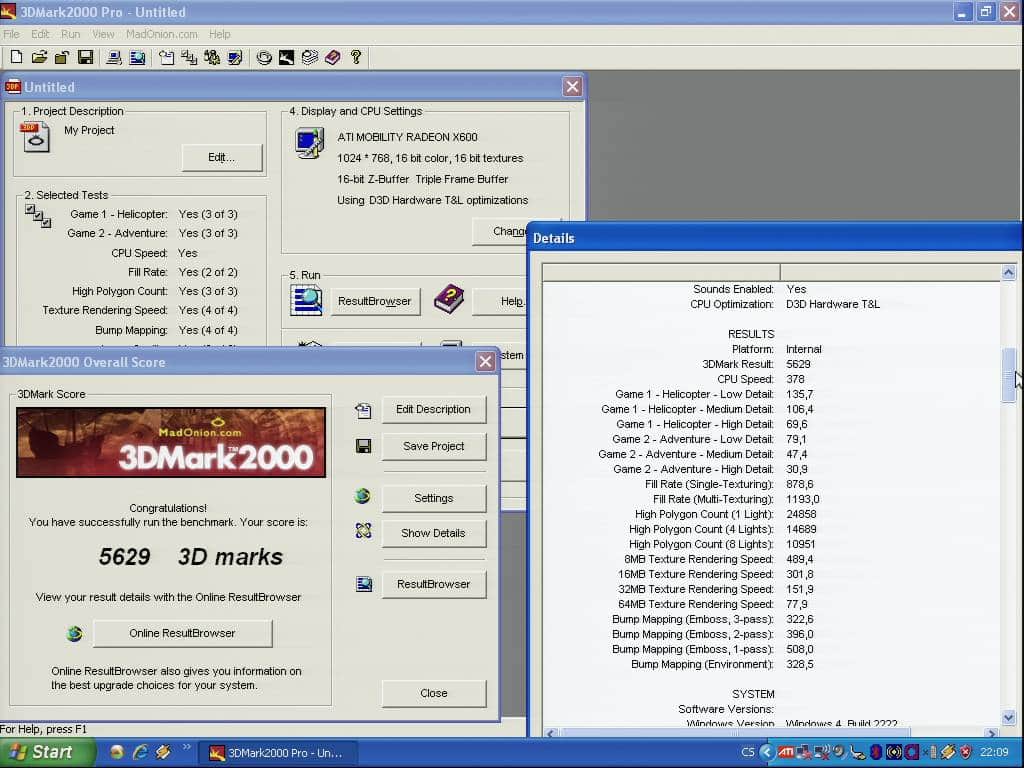The width and height of the screenshot is (1024, 768).
Task: Open the Edit menu
Action: coord(40,34)
